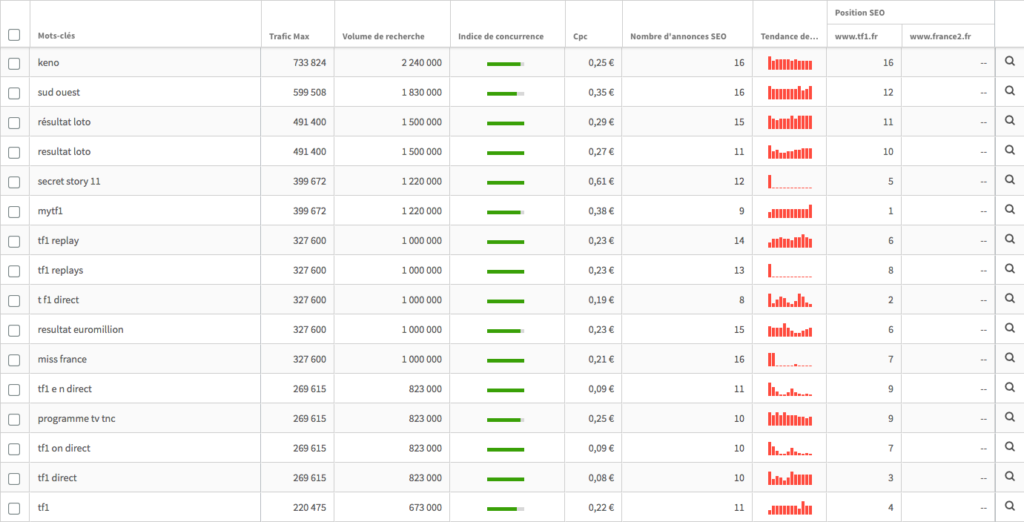
Task: Click the www.tf1.fr column header
Action: [856, 37]
